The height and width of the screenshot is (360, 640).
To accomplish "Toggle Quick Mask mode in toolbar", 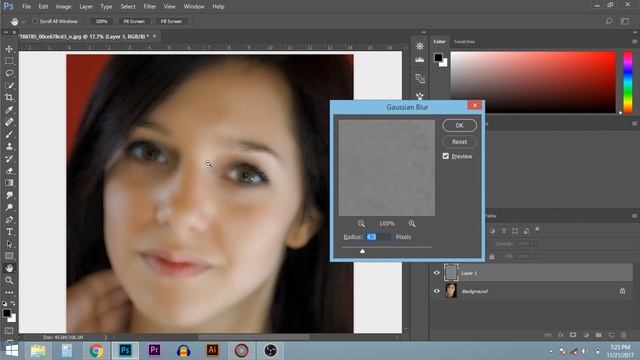I will pyautogui.click(x=9, y=330).
